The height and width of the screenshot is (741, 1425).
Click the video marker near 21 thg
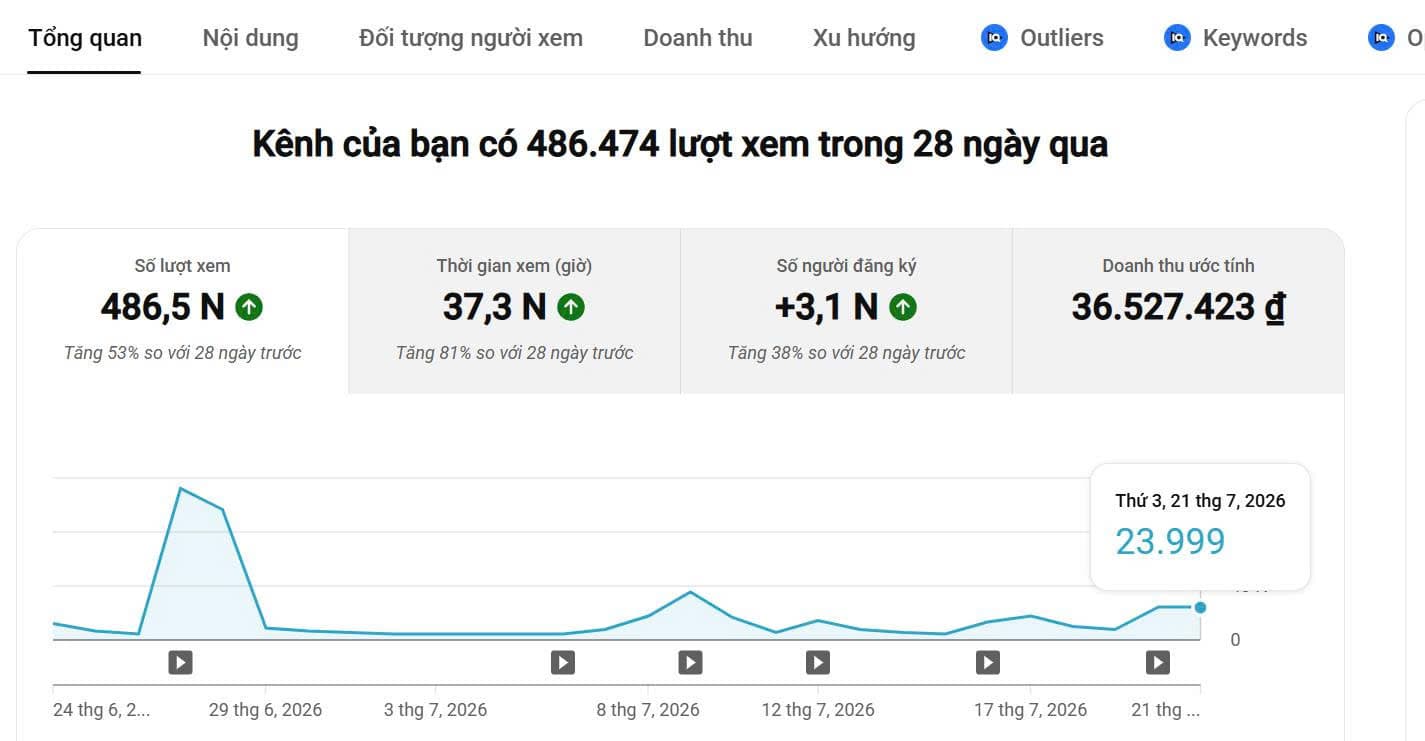pyautogui.click(x=1158, y=662)
